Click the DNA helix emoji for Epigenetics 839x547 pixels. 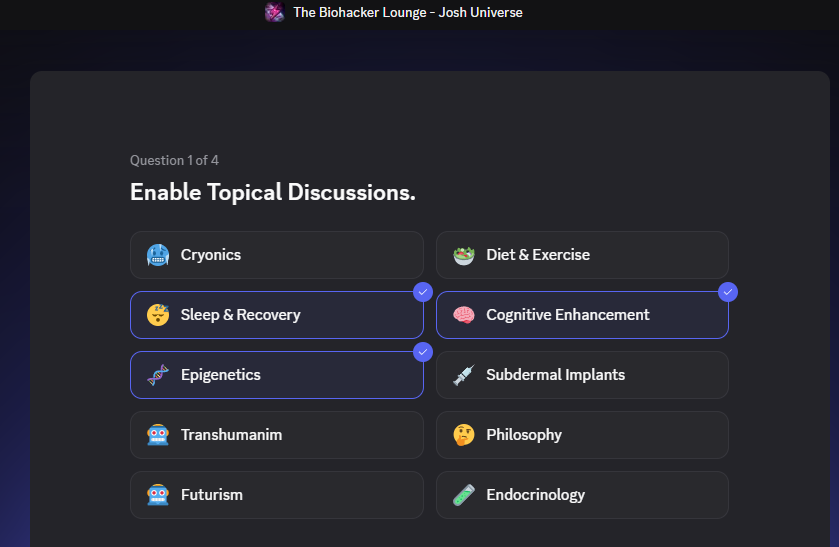pos(158,375)
